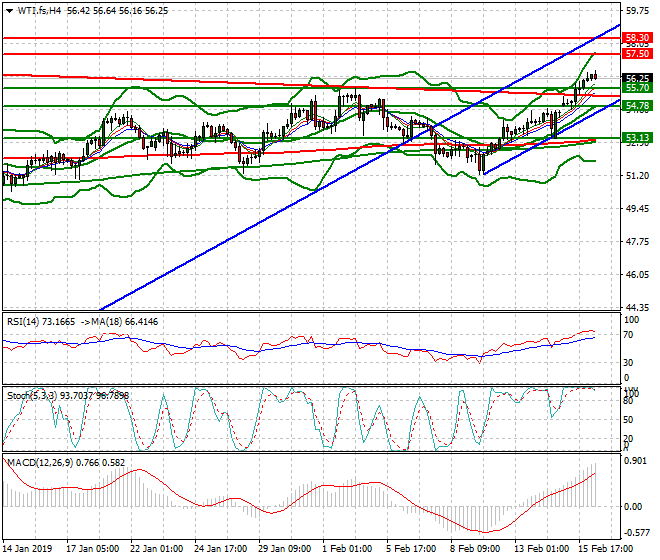This screenshot has width=660, height=560.
Task: Click the 46.05 price axis value
Action: click(637, 275)
